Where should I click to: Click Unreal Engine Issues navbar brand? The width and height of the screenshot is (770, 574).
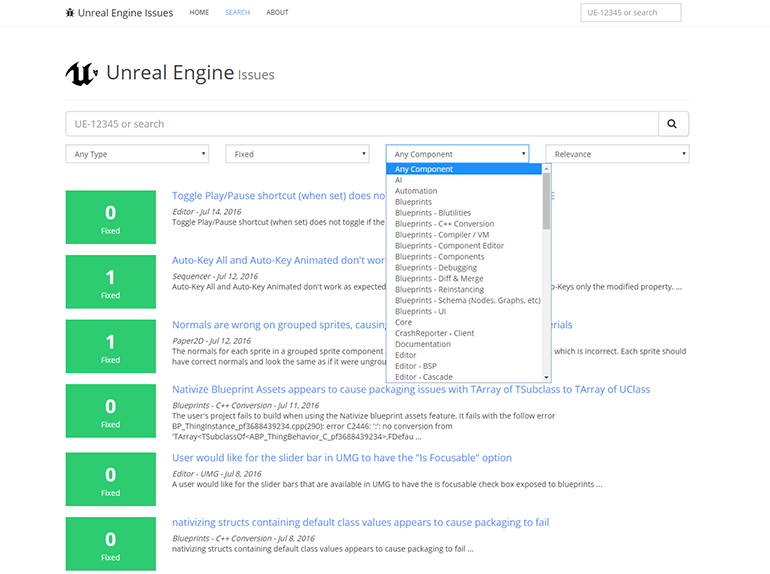point(119,13)
